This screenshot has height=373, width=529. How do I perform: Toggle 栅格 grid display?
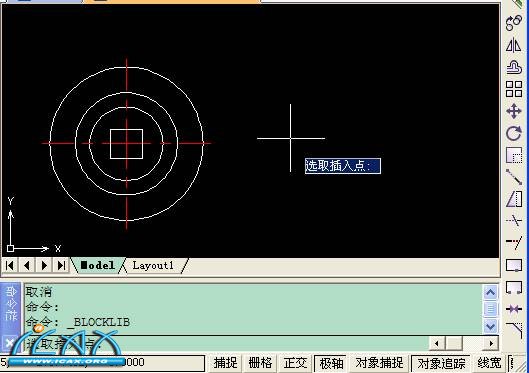click(260, 363)
